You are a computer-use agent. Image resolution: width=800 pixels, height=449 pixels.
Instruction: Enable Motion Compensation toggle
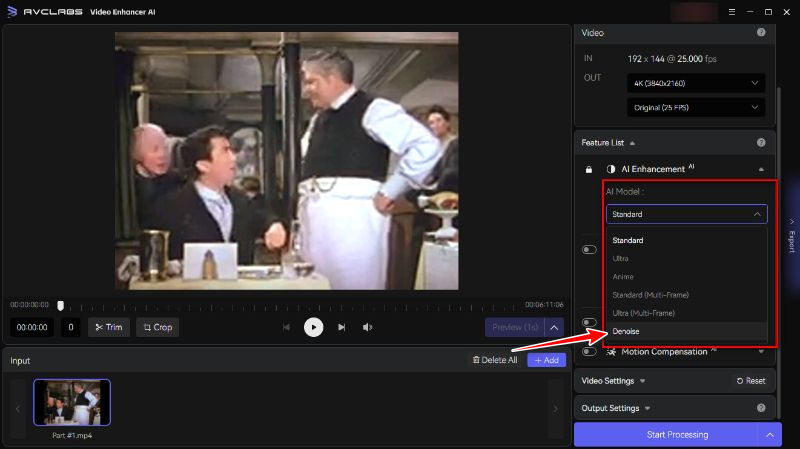pos(589,352)
